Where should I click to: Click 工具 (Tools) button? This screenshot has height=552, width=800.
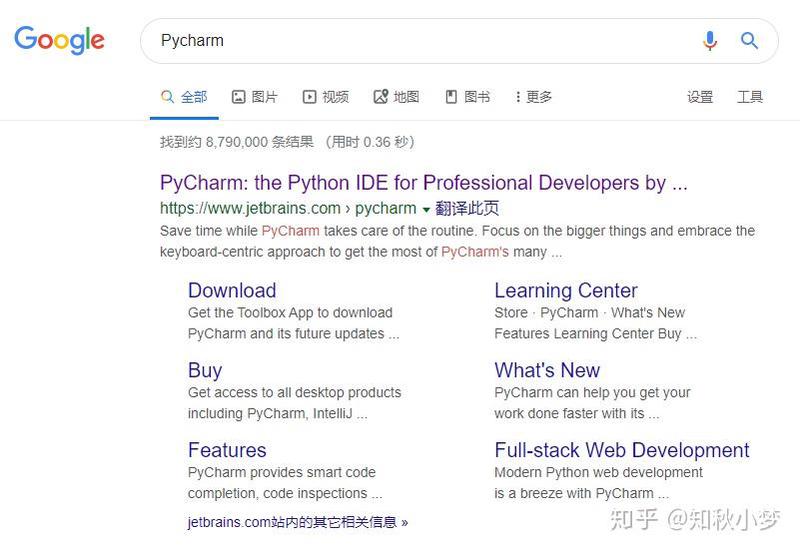750,97
